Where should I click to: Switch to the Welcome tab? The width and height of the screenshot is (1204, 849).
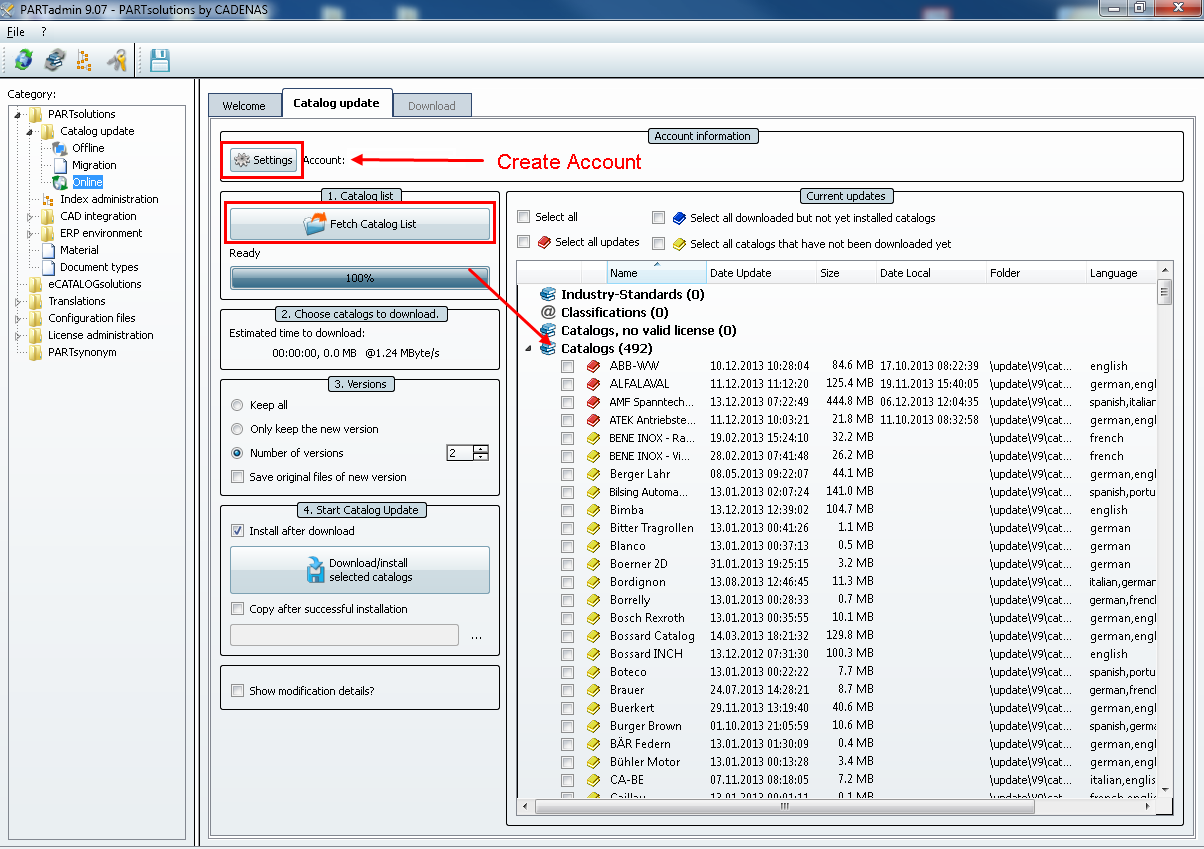pyautogui.click(x=244, y=106)
